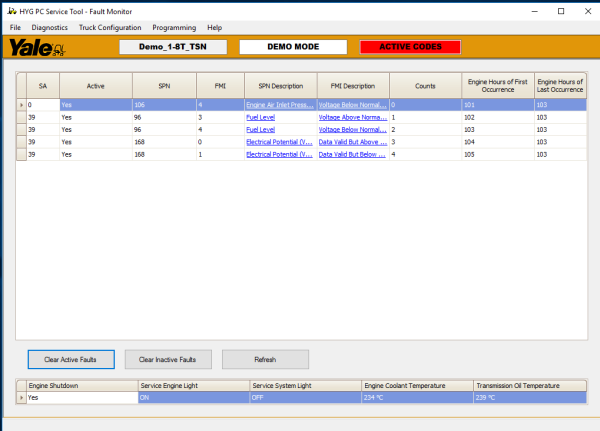
Task: Maximize the Fault Monitor window
Action: (x=561, y=11)
